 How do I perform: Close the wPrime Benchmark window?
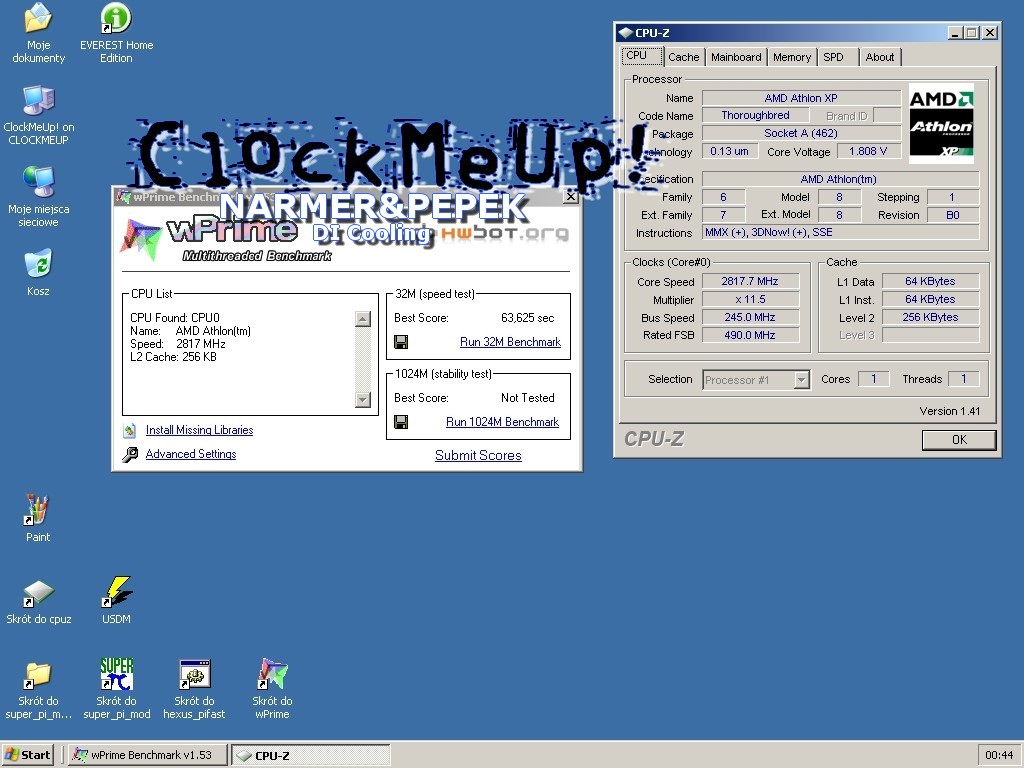pyautogui.click(x=571, y=197)
